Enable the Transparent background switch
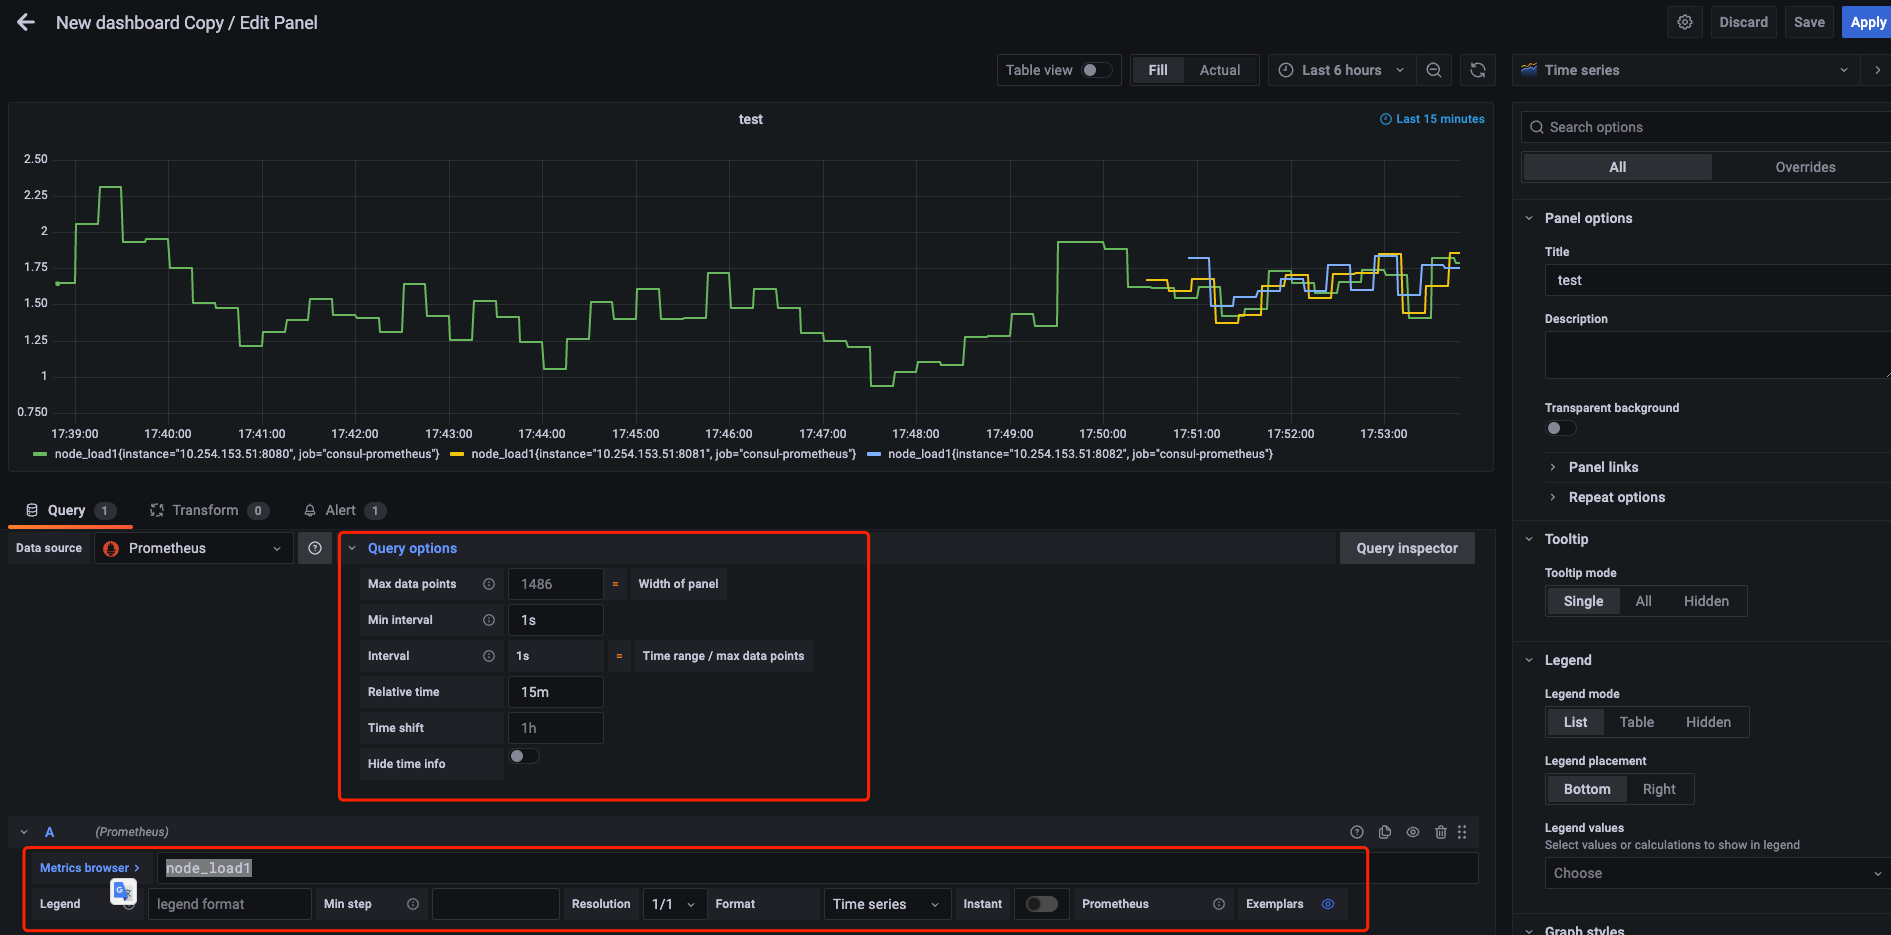Screen dimensions: 1891x935 (1561, 428)
